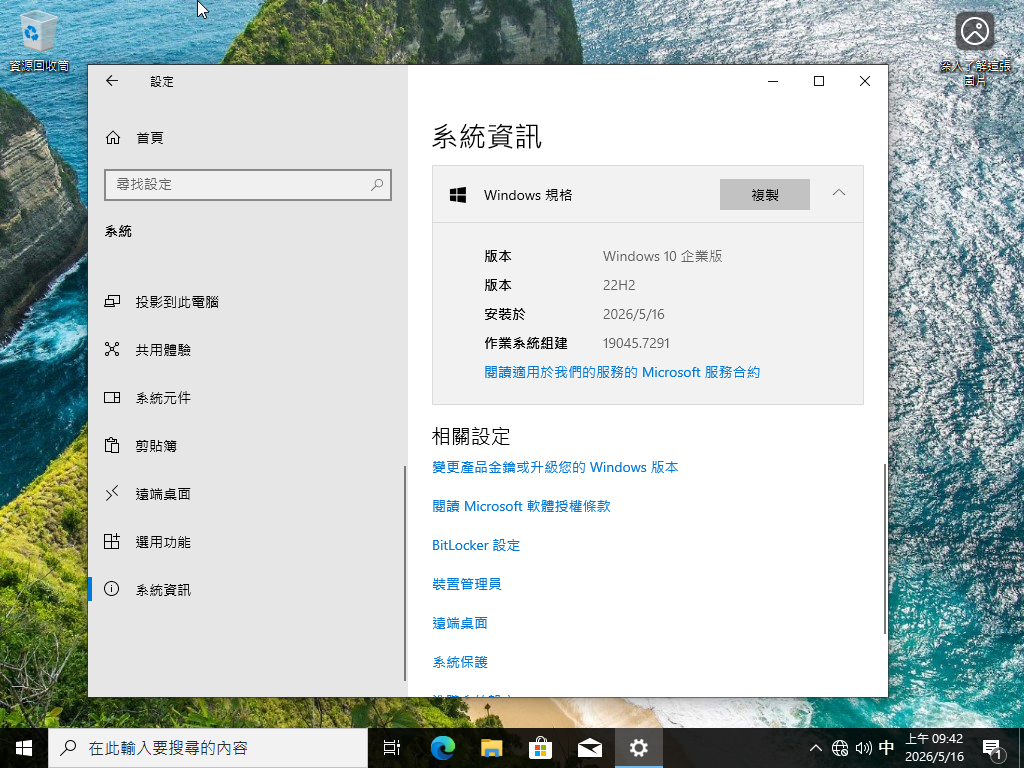
Task: Click the 資源回收筒 desktop icon
Action: [39, 40]
